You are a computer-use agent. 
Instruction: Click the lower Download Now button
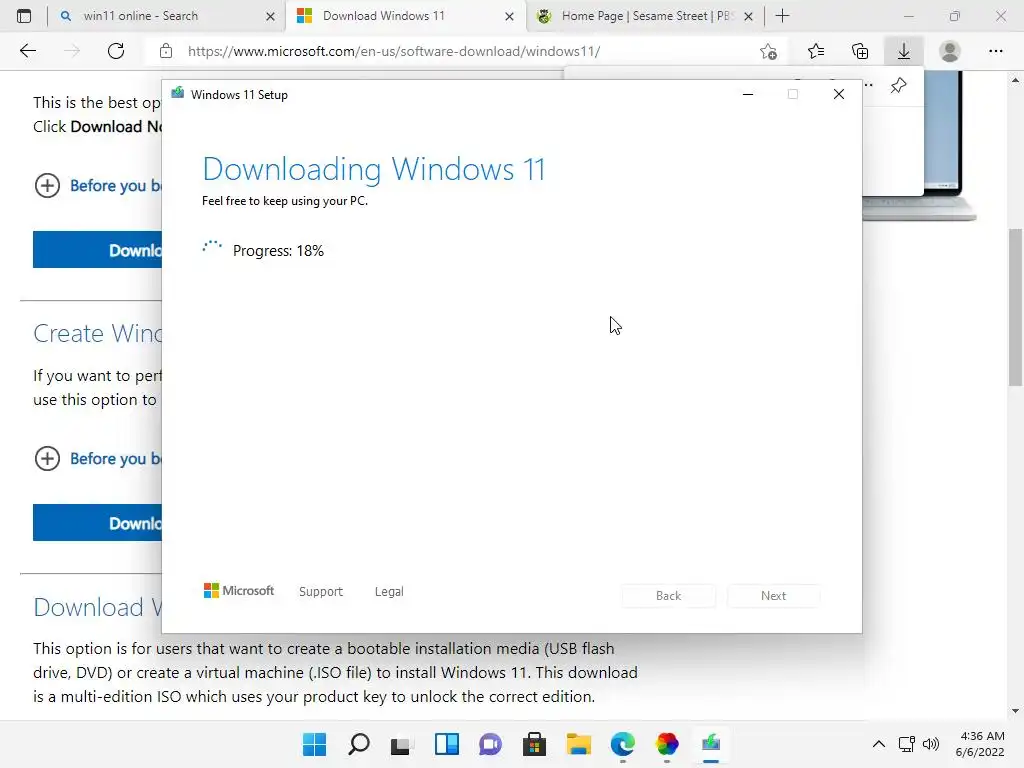point(97,522)
